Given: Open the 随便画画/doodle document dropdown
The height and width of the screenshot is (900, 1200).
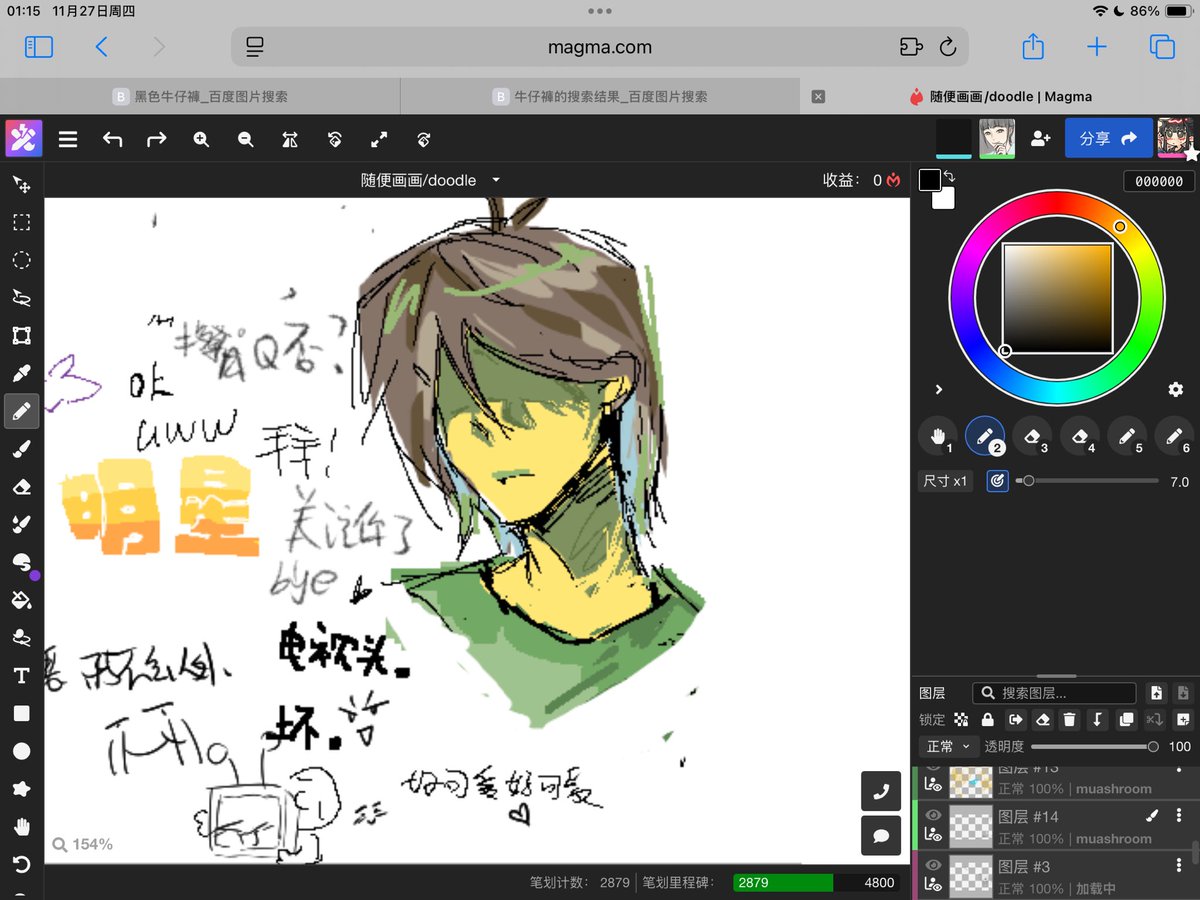Looking at the screenshot, I should pos(431,181).
